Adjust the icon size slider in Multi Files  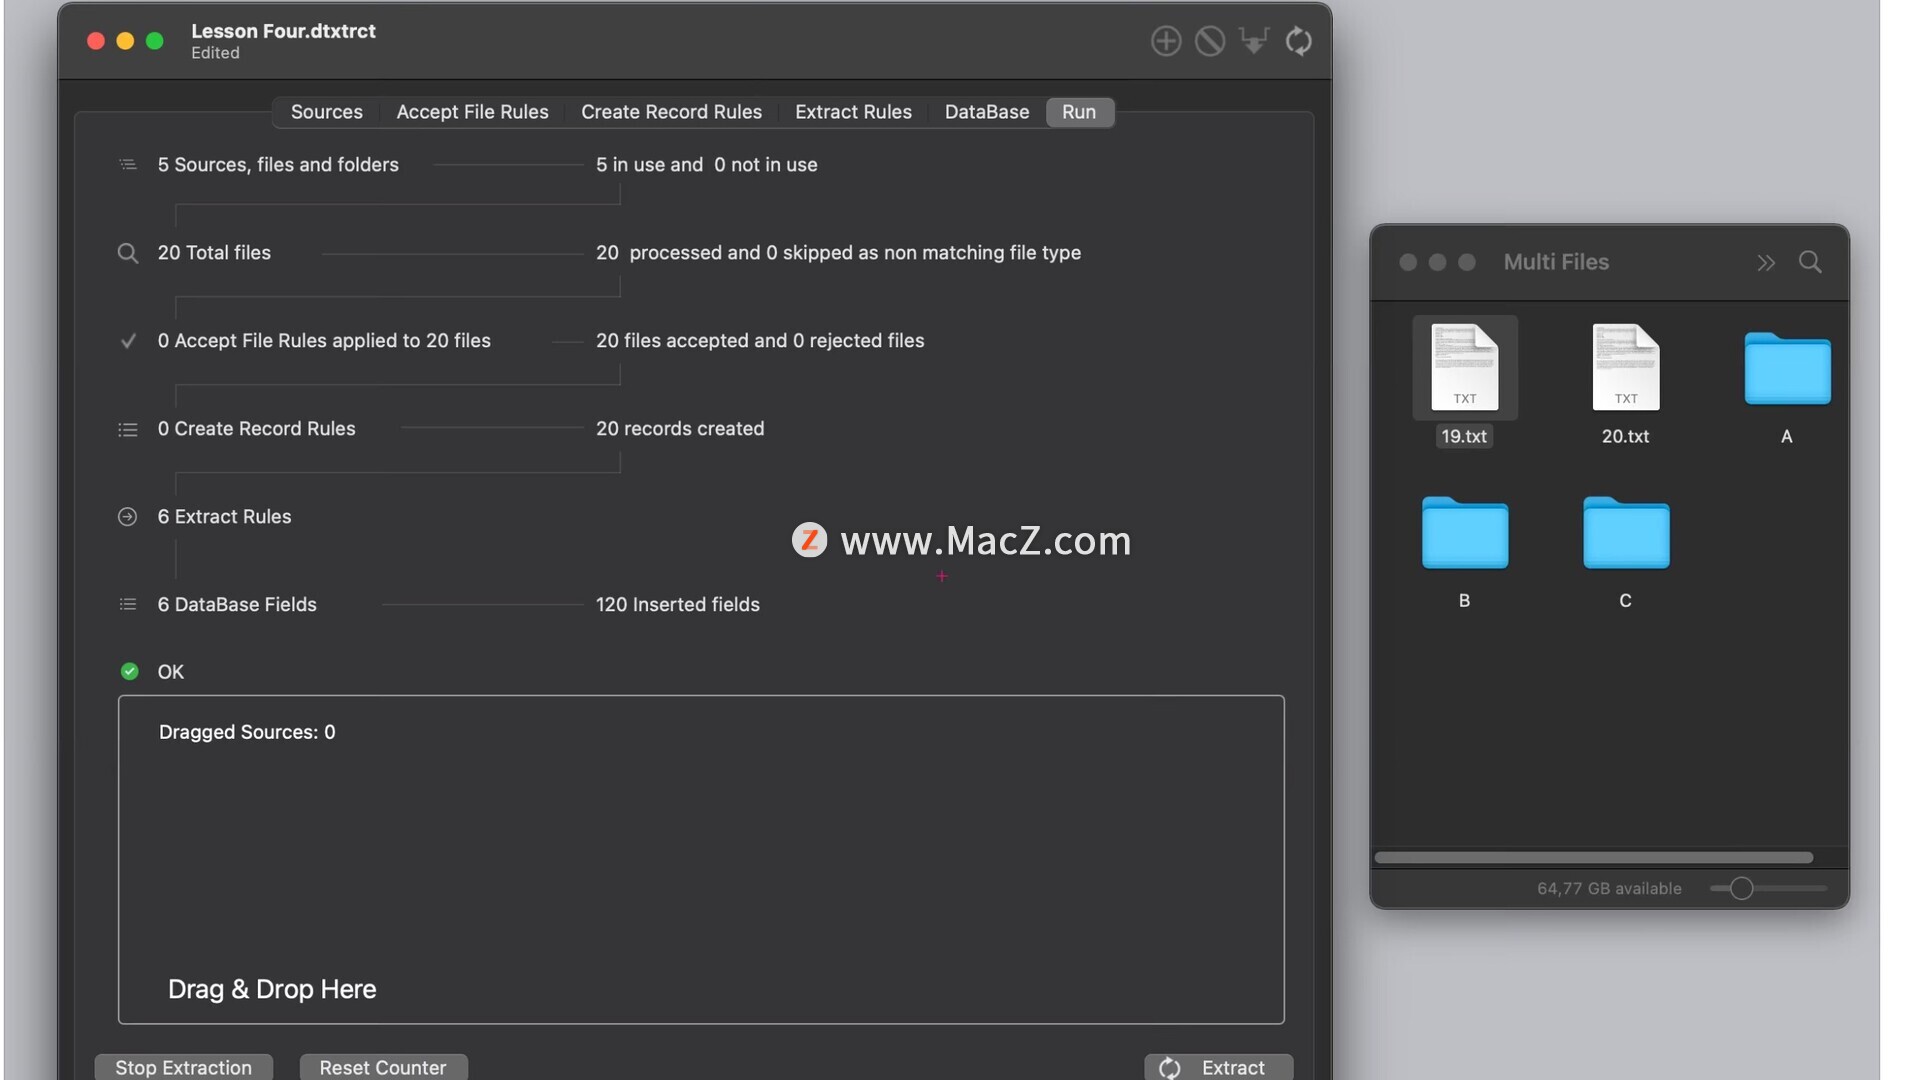1741,888
